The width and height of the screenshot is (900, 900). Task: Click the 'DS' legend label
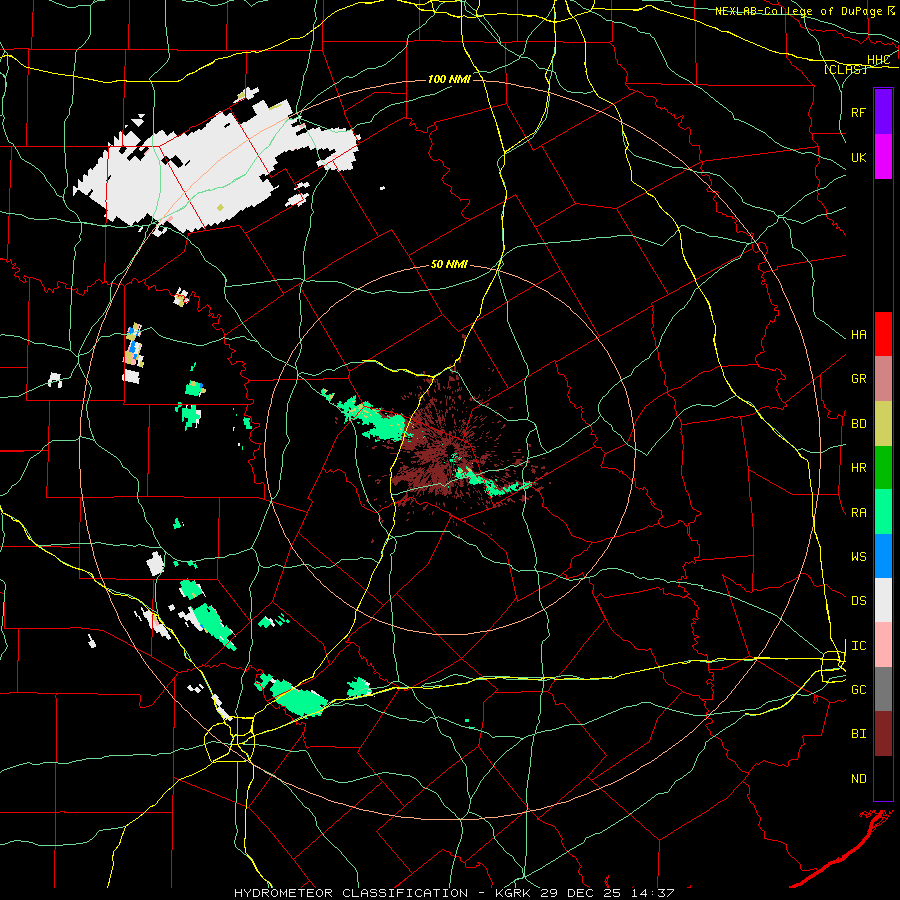tap(859, 600)
